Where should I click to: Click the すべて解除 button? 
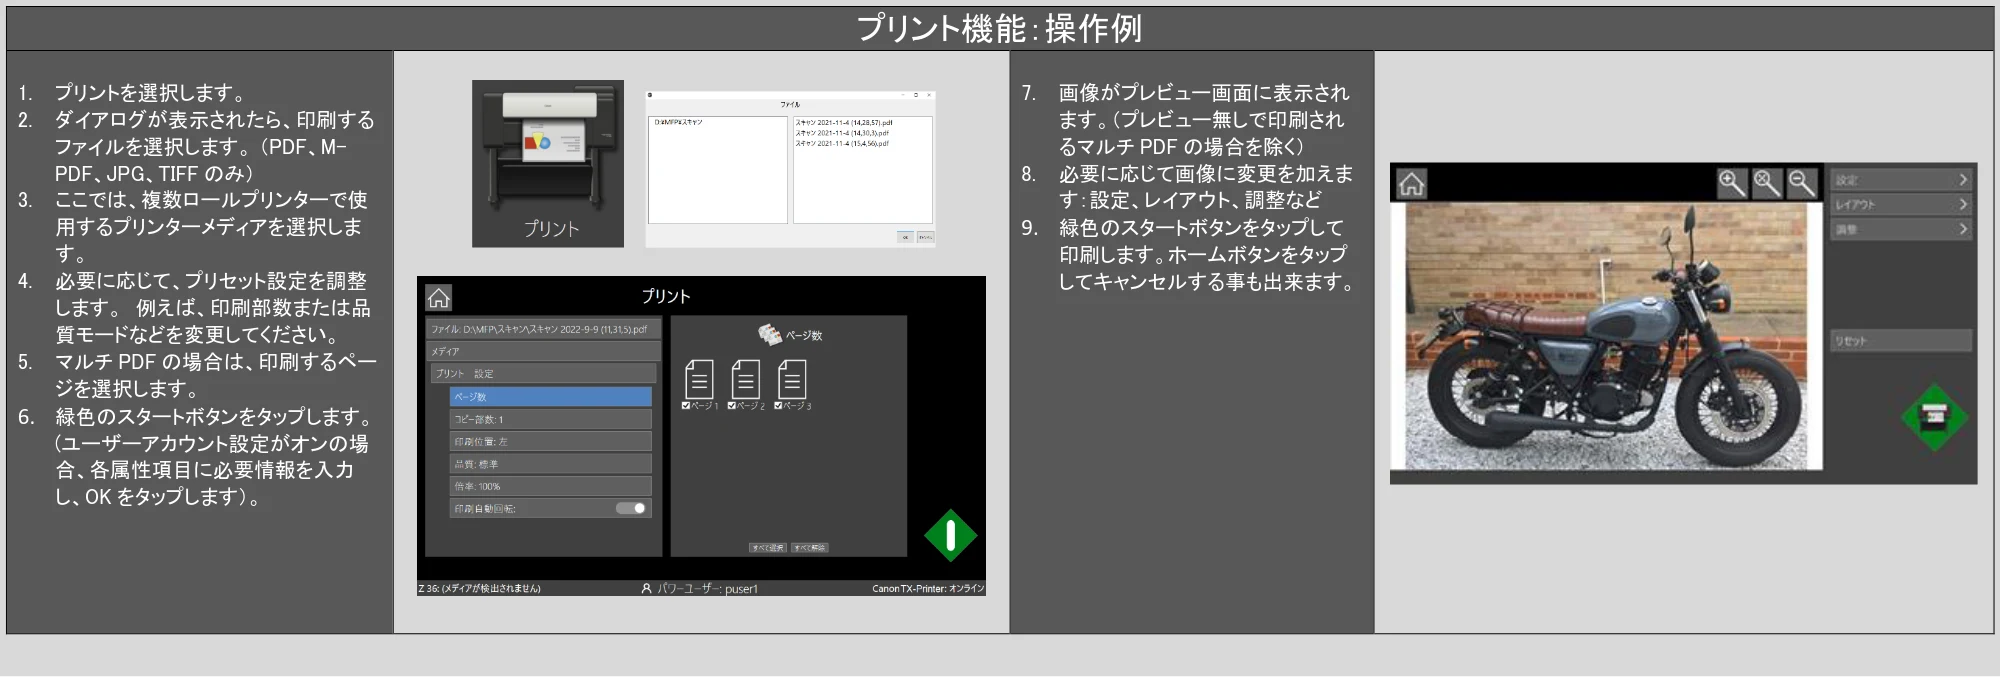(x=810, y=548)
